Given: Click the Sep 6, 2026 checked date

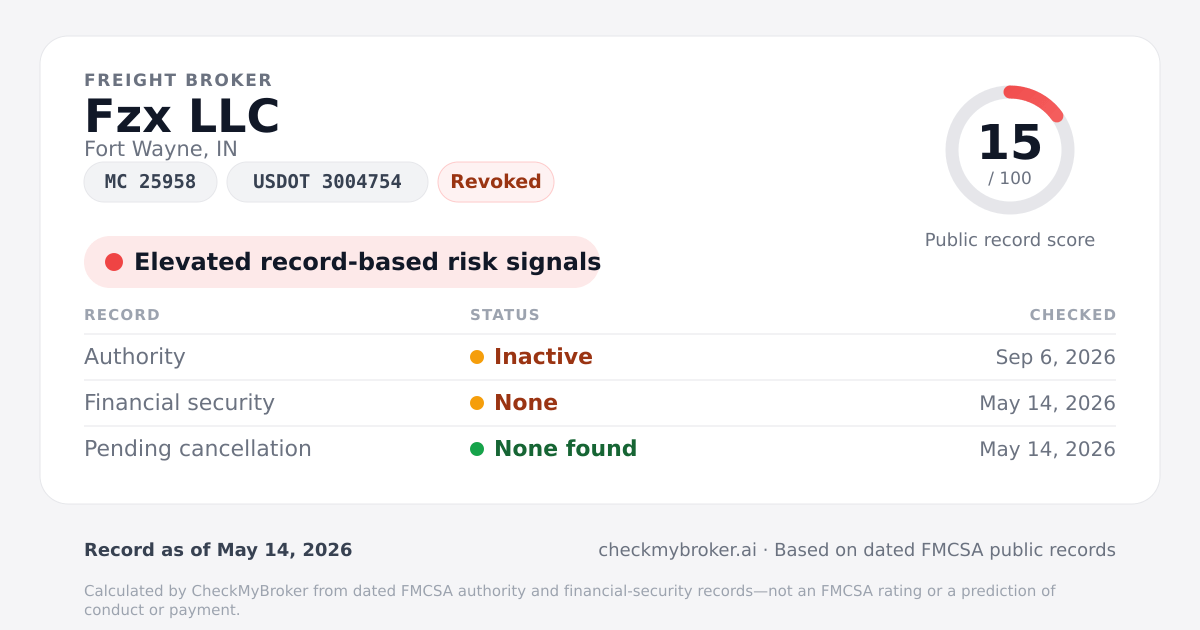Looking at the screenshot, I should (1056, 357).
